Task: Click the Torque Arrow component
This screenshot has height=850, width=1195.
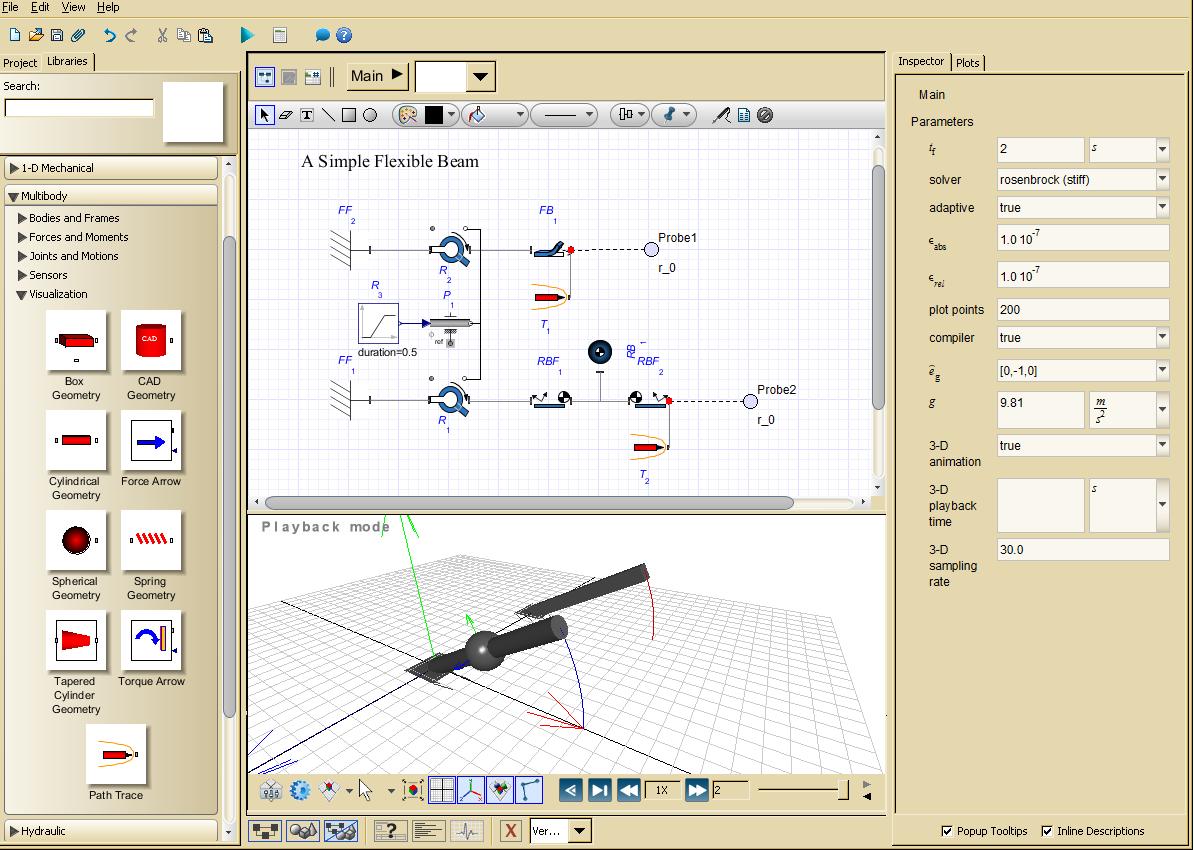Action: [151, 641]
